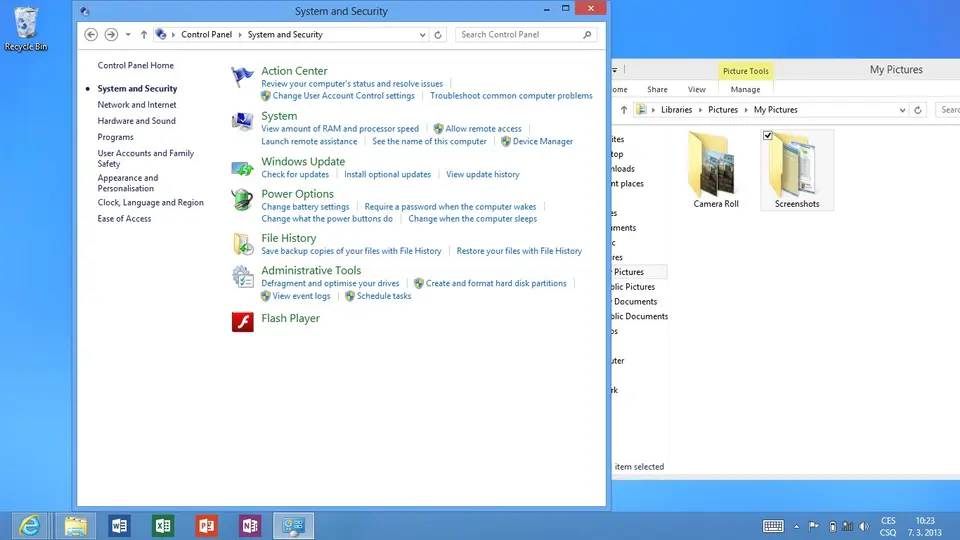The image size is (960, 540).
Task: Open Recycle Bin on desktop
Action: point(26,29)
